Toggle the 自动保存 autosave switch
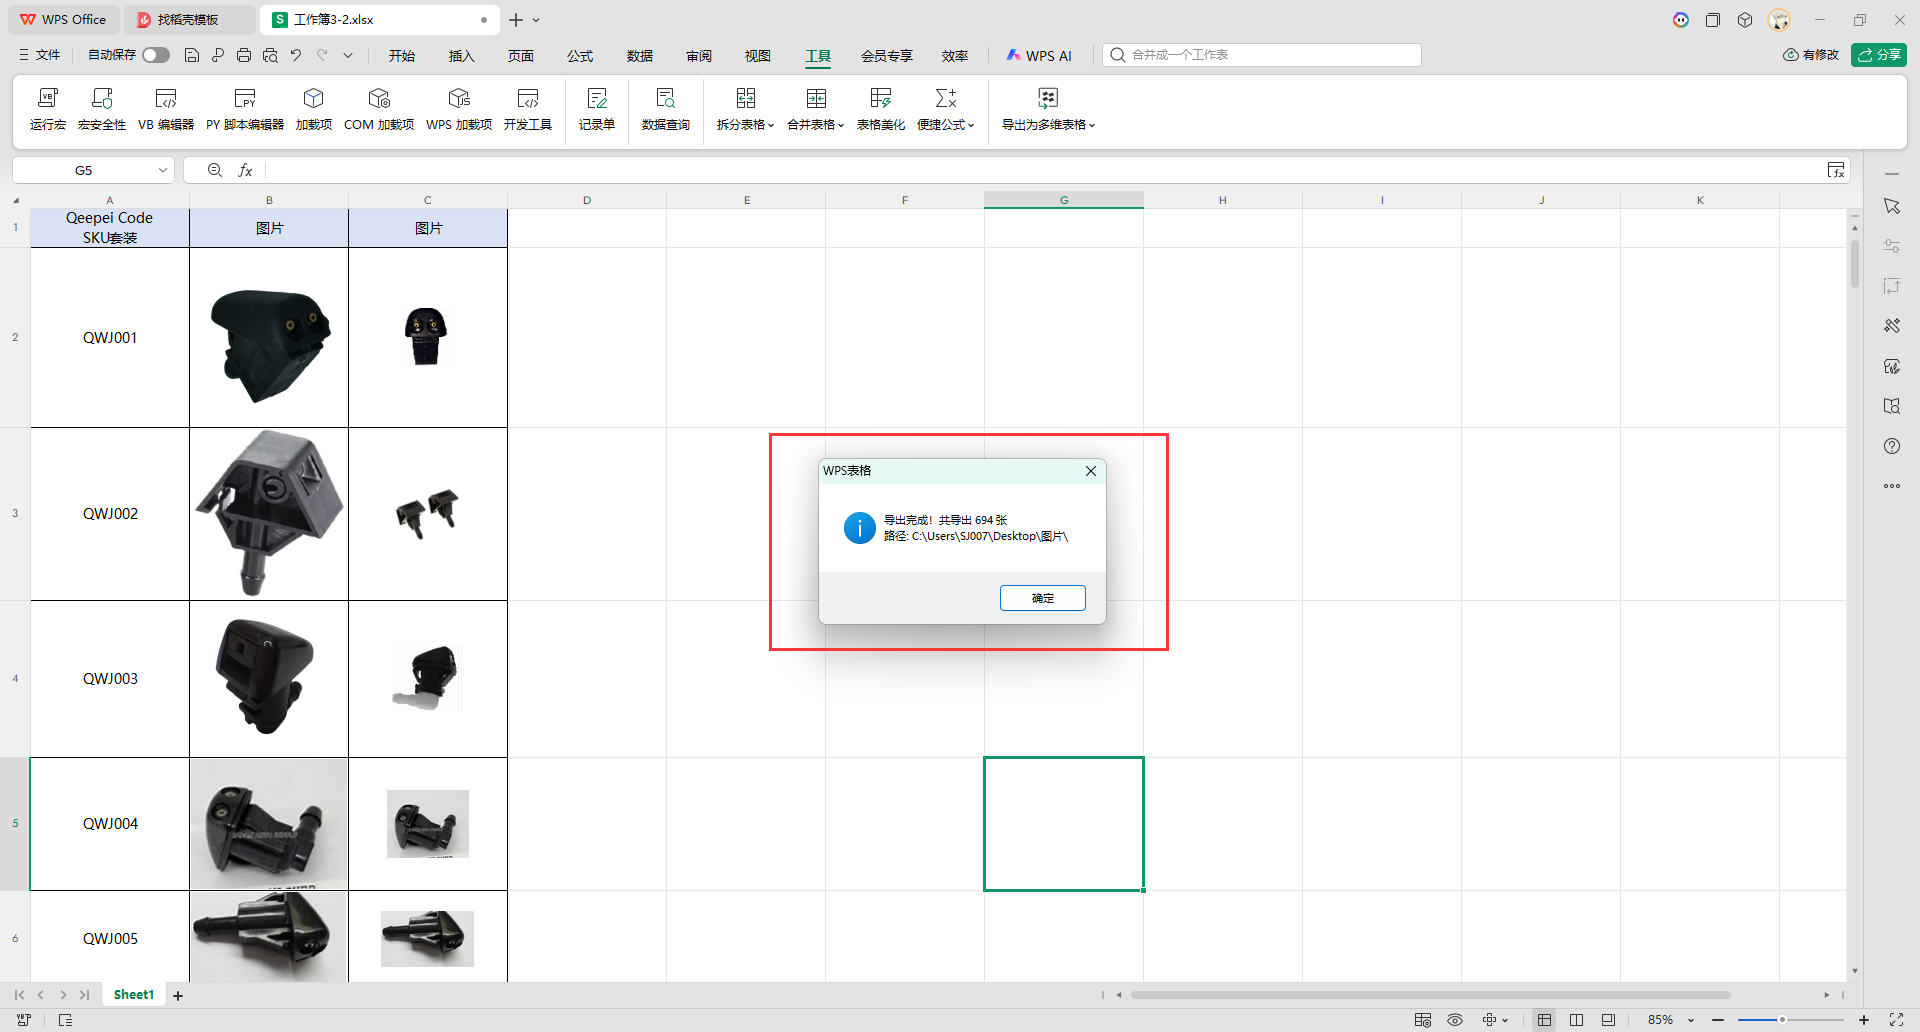1920x1032 pixels. pyautogui.click(x=155, y=55)
